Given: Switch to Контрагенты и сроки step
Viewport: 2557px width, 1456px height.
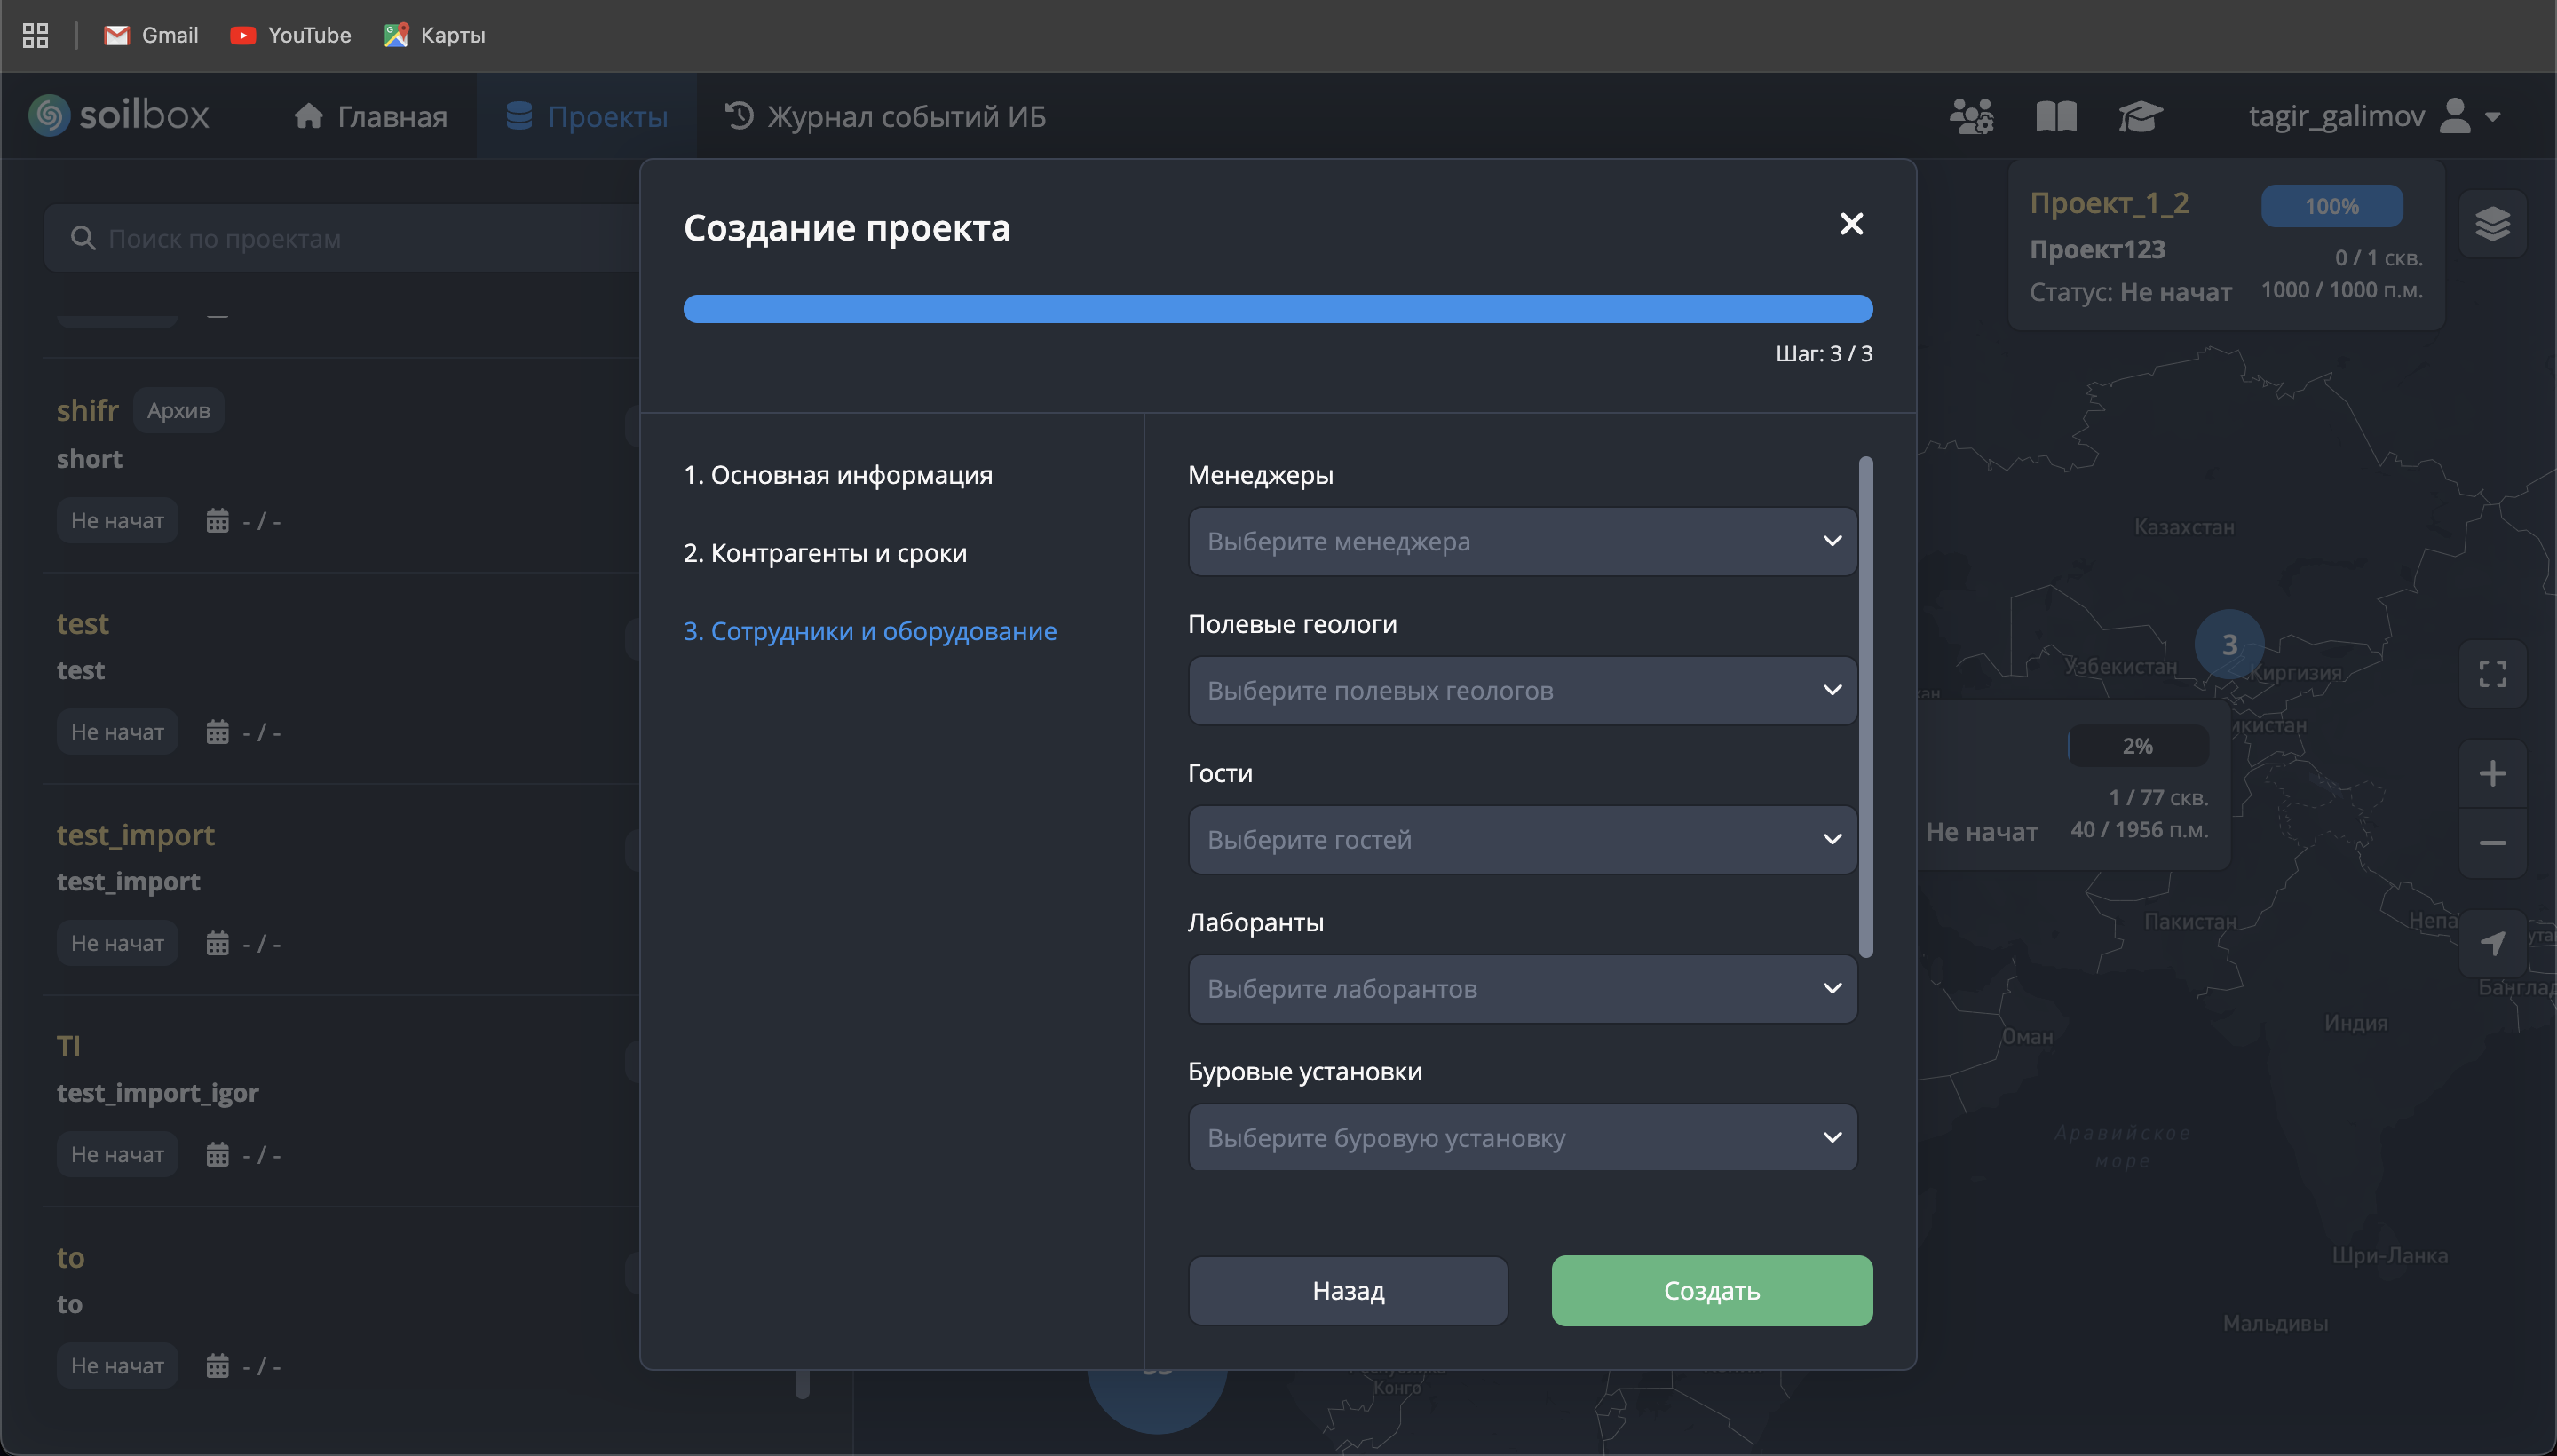Looking at the screenshot, I should click(x=825, y=553).
